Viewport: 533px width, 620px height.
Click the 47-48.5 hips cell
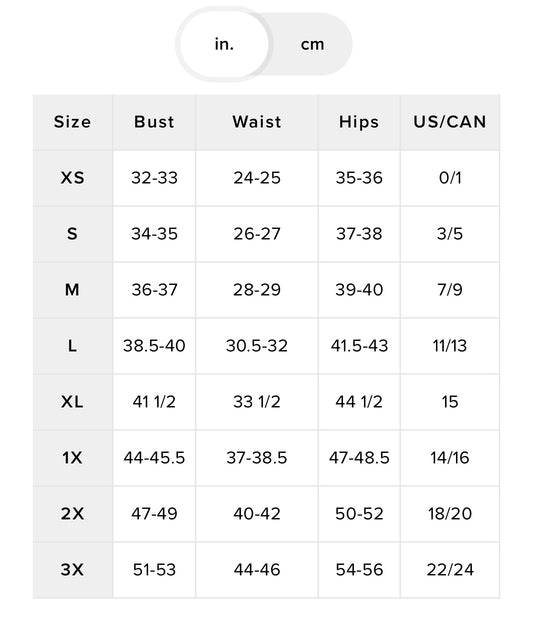359,458
